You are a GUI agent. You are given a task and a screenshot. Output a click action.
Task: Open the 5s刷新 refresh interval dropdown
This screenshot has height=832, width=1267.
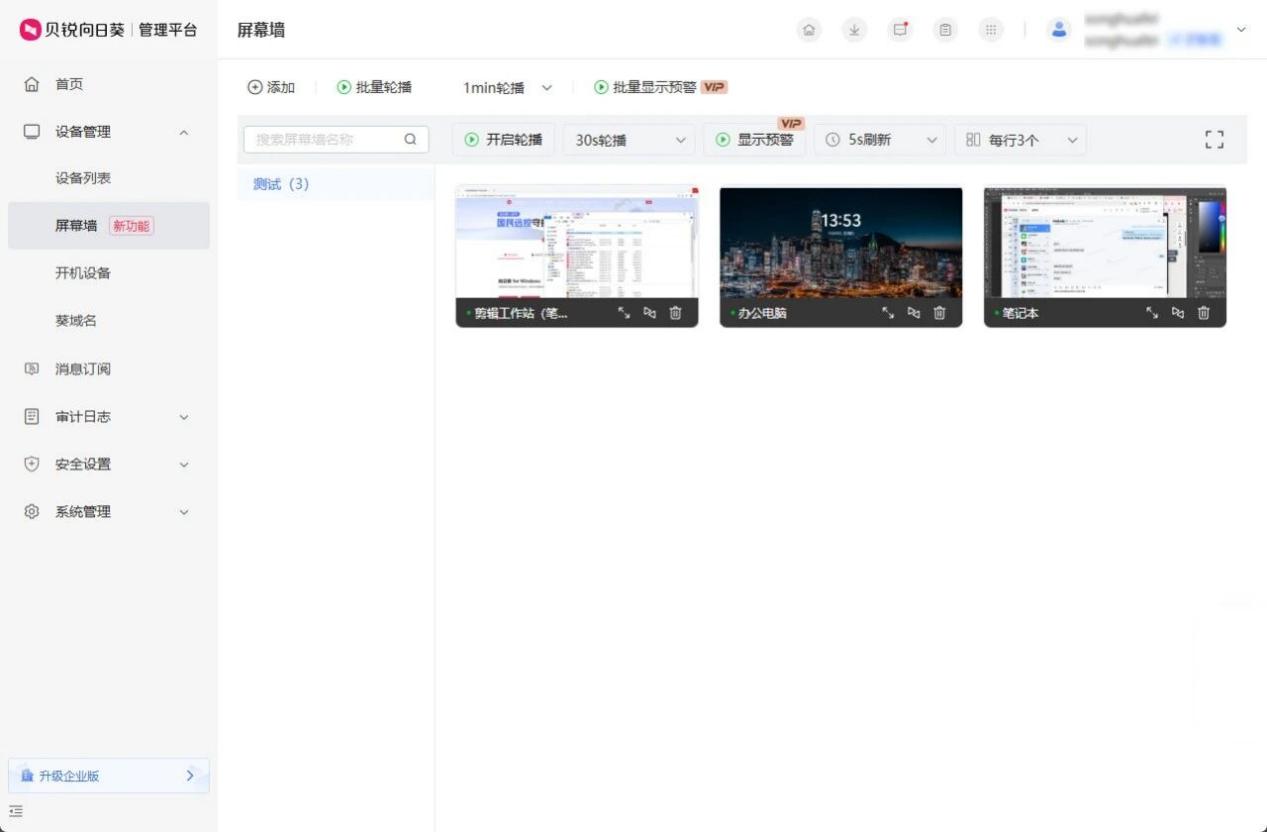coord(880,140)
